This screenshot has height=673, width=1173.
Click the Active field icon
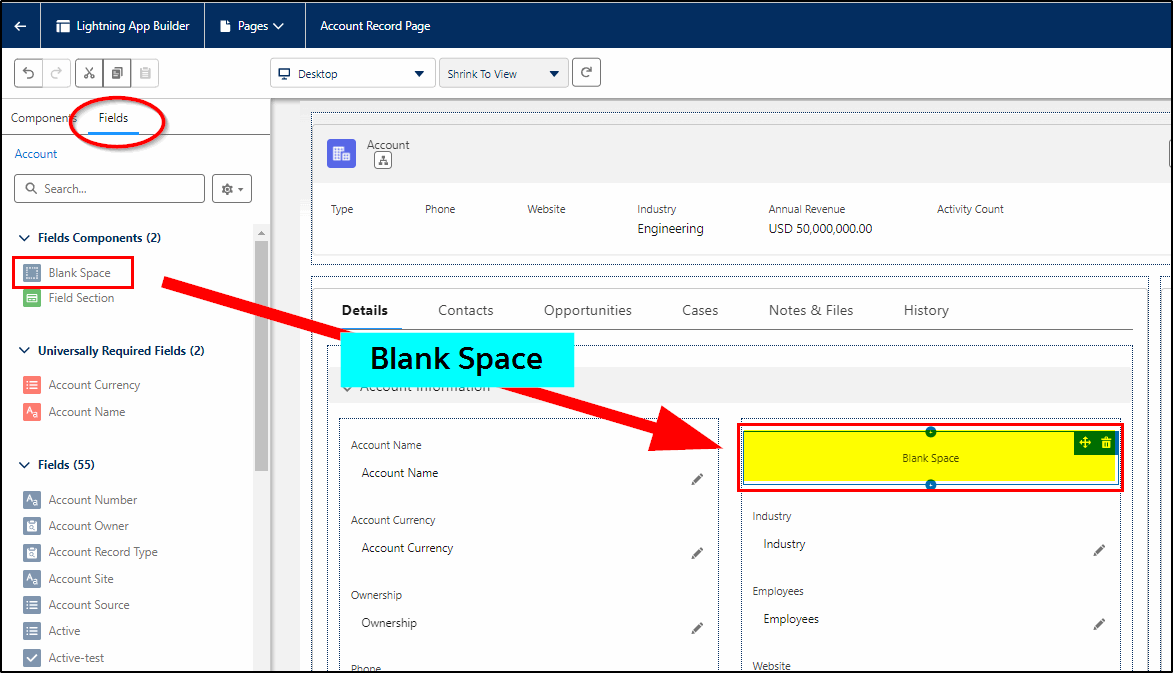click(x=32, y=631)
